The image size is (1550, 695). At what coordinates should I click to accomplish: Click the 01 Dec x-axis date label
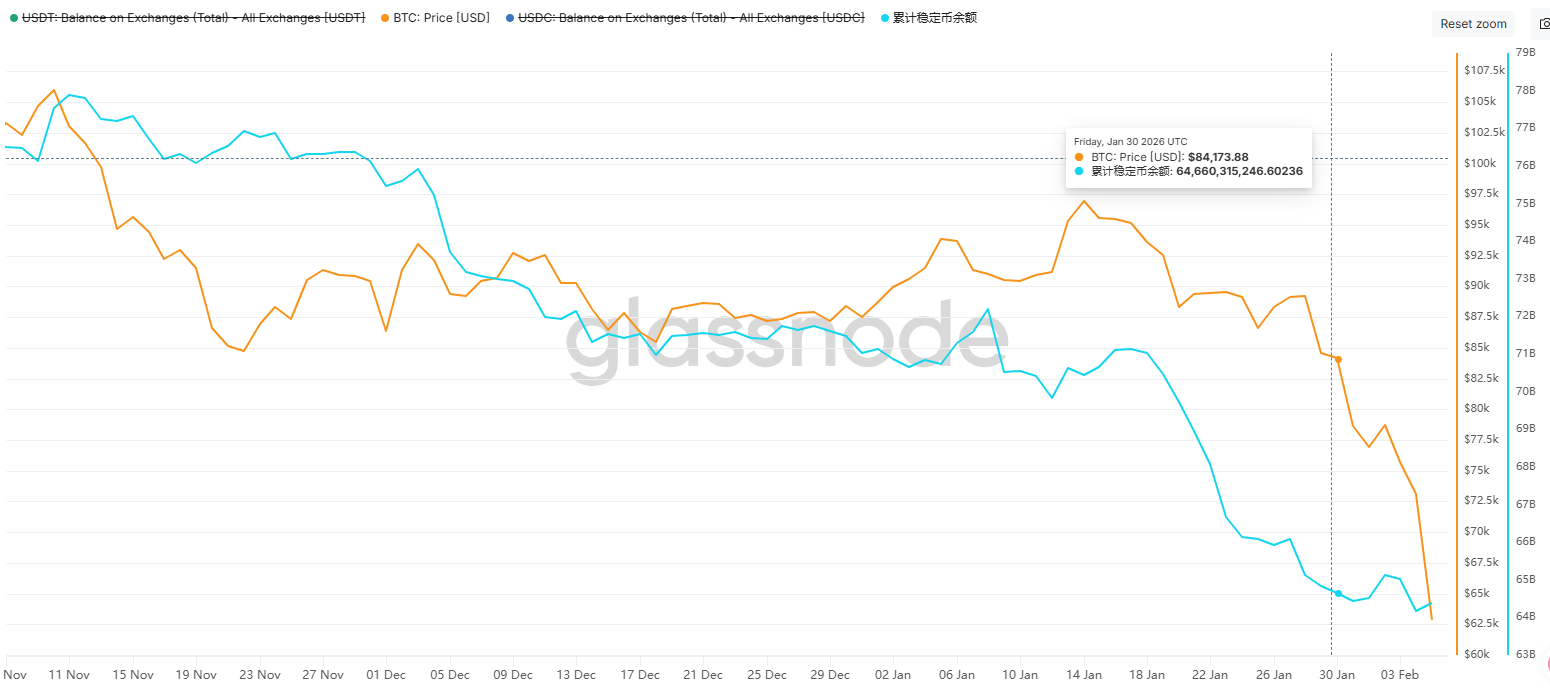tap(386, 675)
